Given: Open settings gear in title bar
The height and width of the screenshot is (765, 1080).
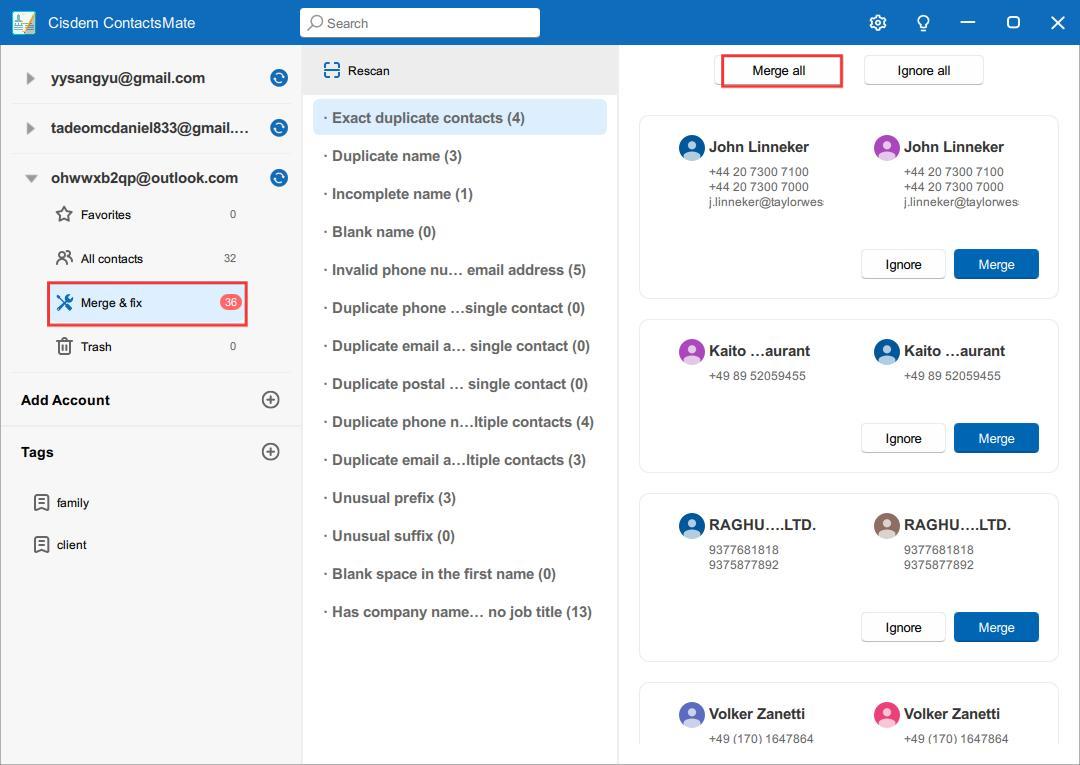Looking at the screenshot, I should [877, 23].
